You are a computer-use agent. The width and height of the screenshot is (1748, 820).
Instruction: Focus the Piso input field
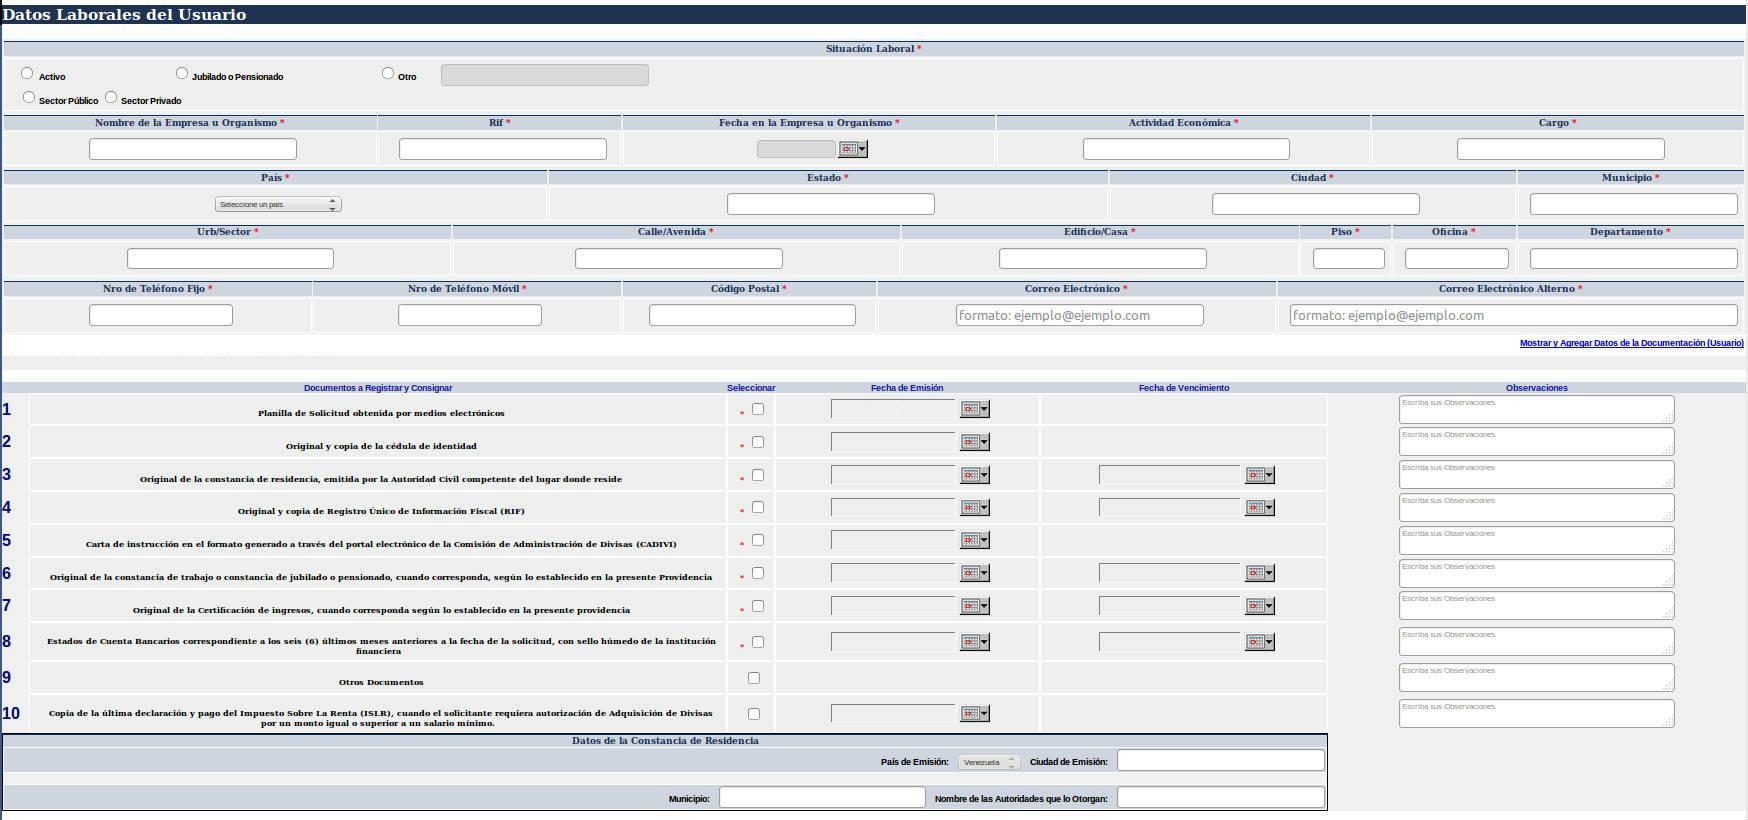[1349, 258]
